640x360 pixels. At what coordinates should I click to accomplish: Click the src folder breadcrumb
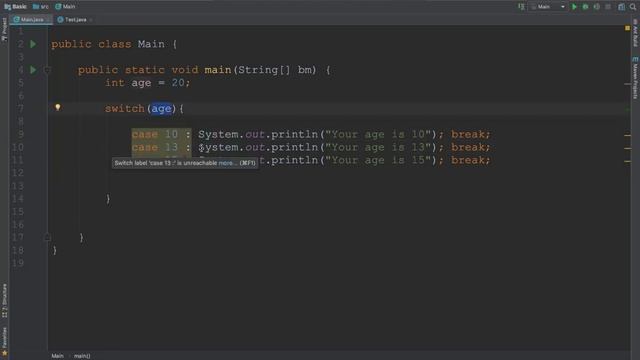click(x=40, y=7)
